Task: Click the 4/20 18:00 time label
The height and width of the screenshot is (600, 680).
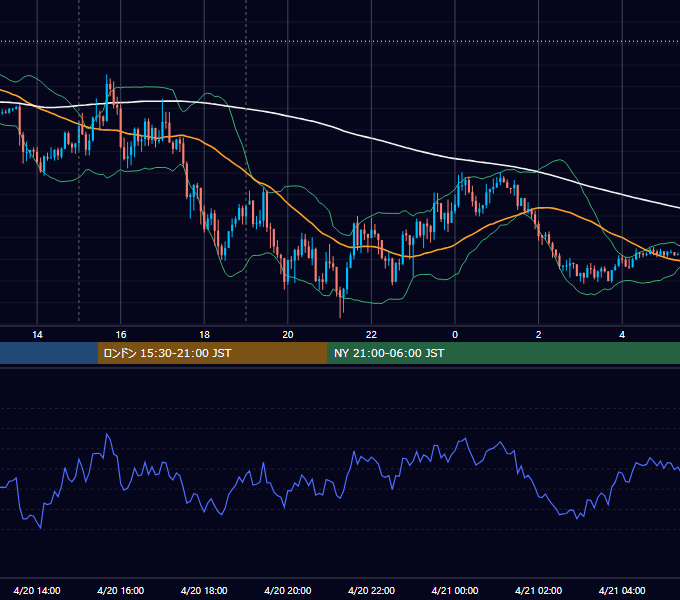Action: click(x=204, y=590)
